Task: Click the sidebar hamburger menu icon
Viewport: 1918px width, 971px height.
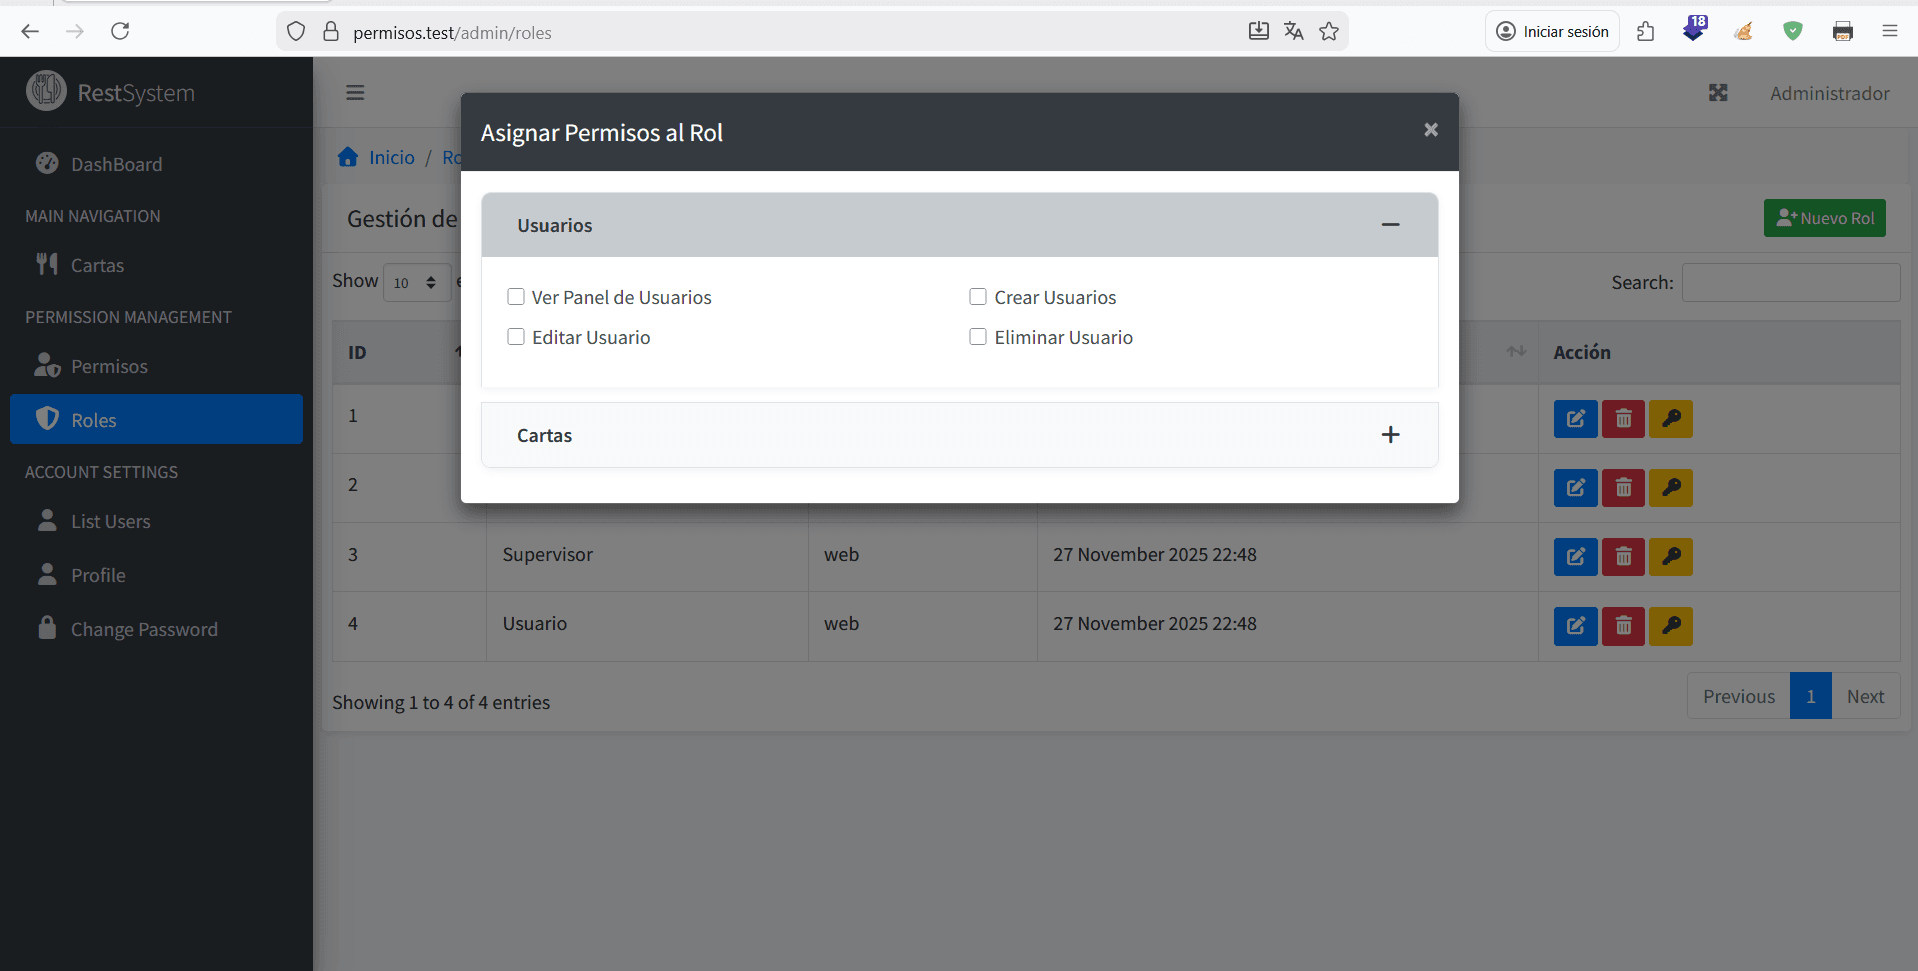Action: (x=355, y=93)
